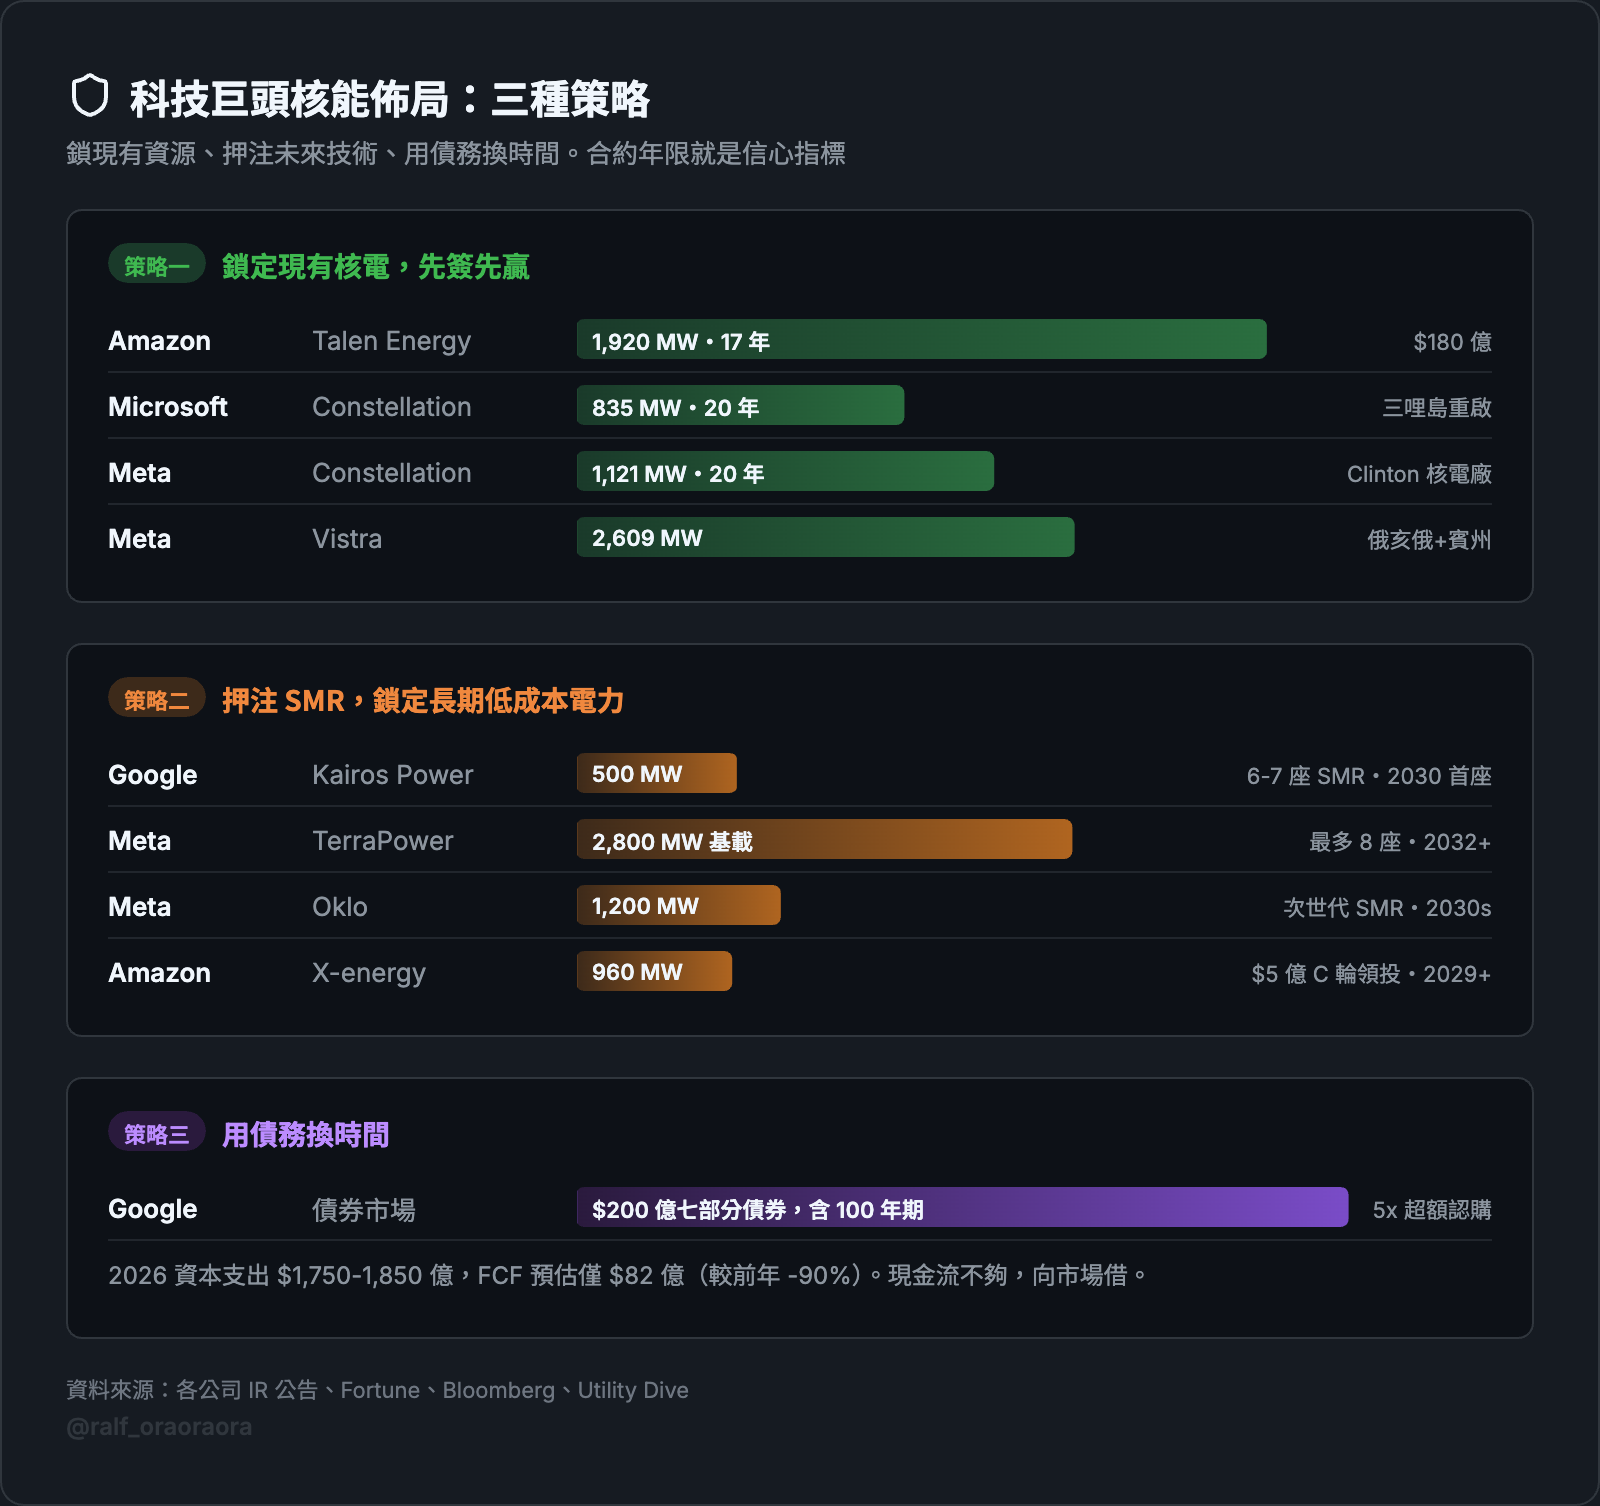This screenshot has width=1600, height=1506.
Task: Click the Microsoft 835 MW · 20 年 bar
Action: [740, 406]
